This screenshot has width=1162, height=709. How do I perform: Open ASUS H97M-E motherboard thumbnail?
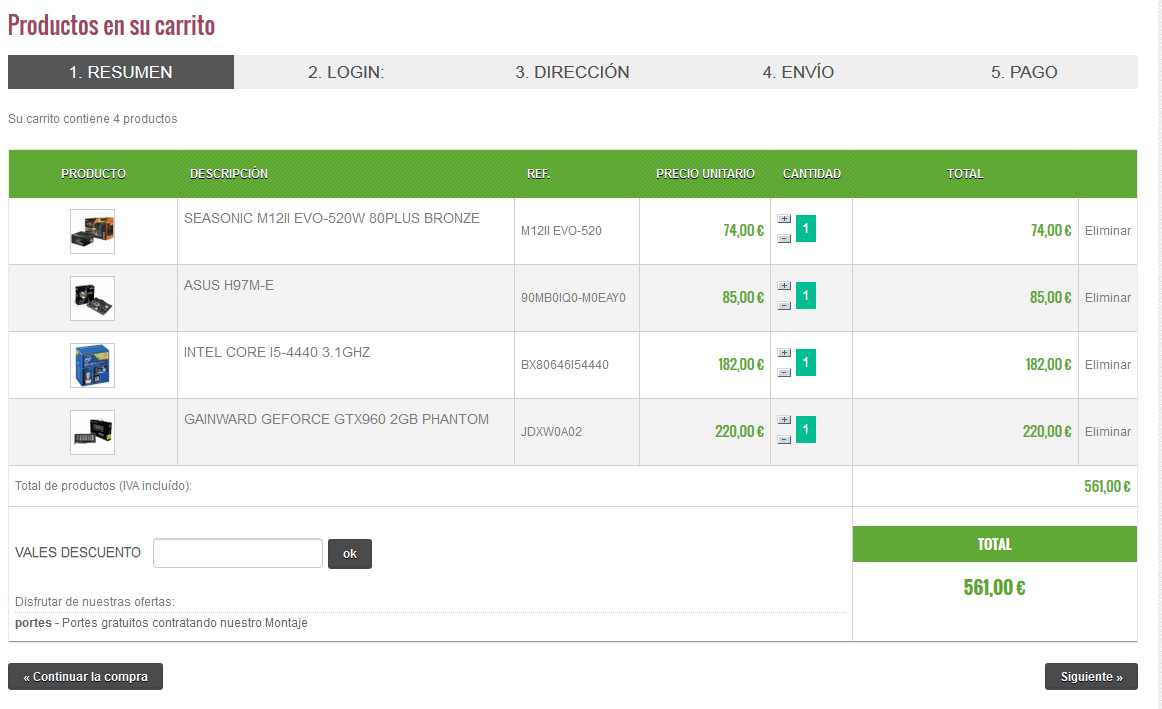(x=93, y=299)
